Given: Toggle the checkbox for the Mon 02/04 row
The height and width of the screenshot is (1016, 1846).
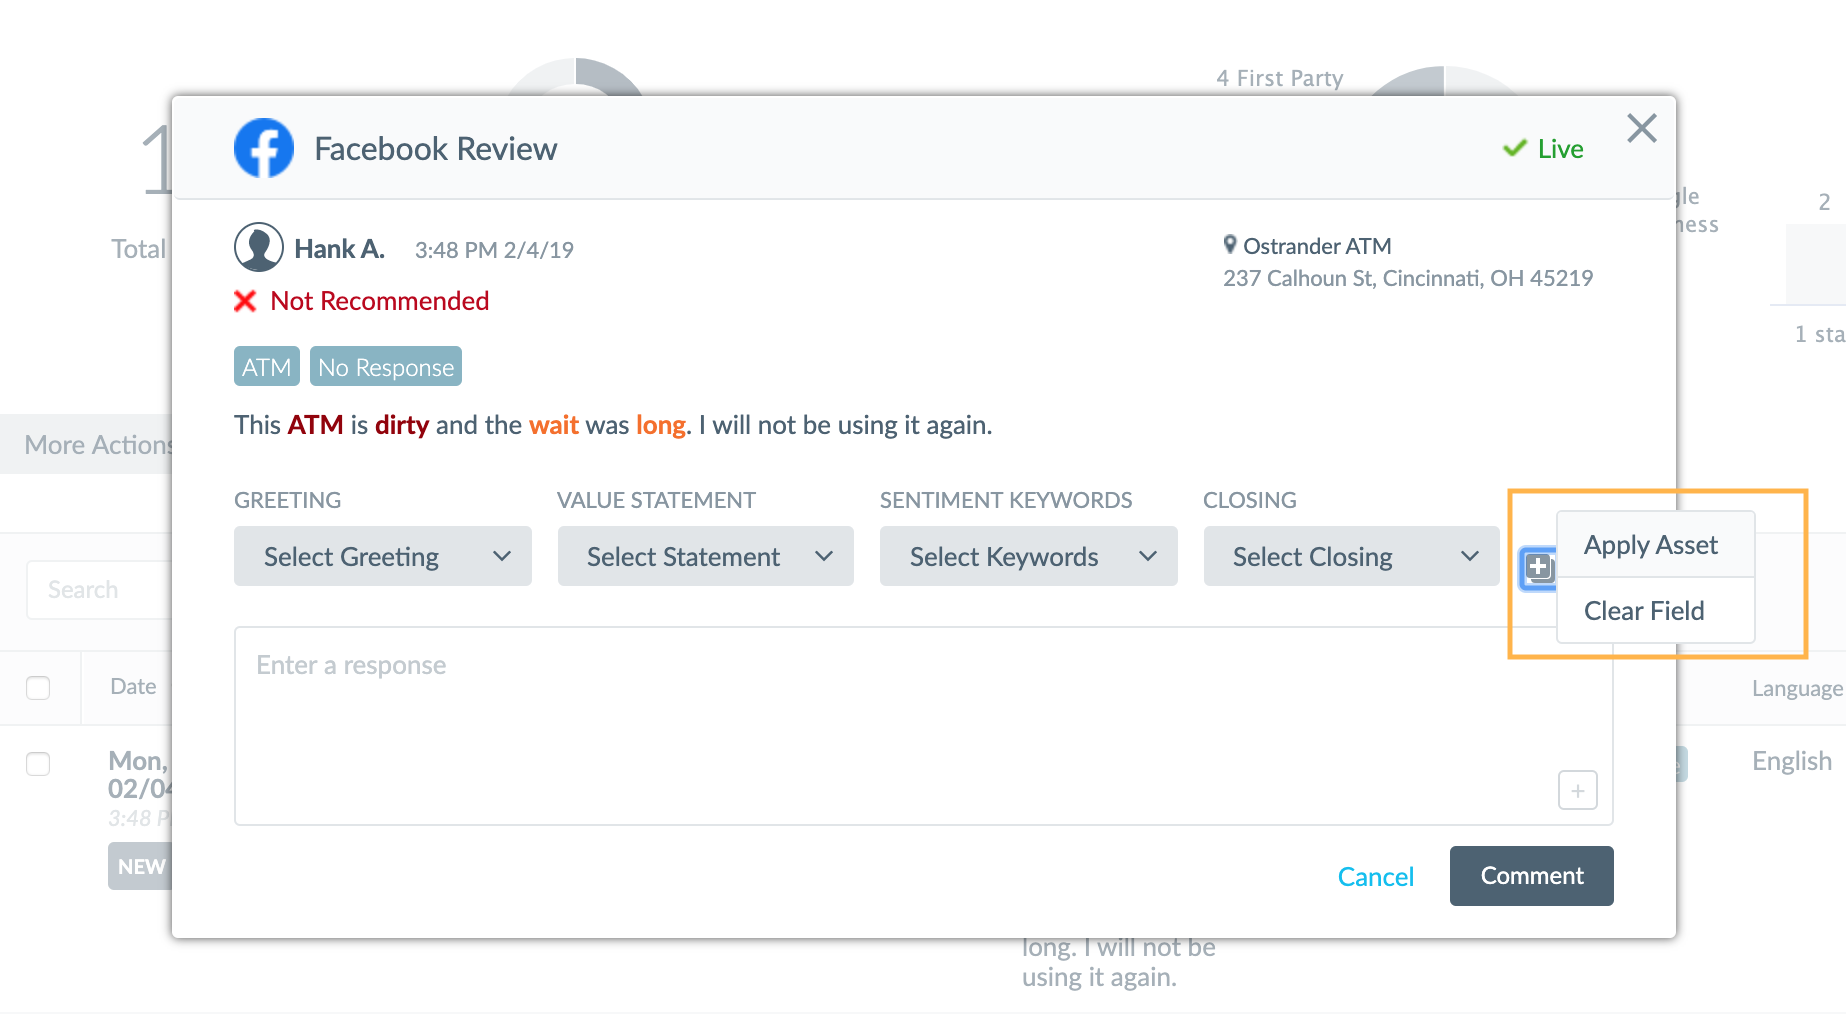Looking at the screenshot, I should tap(38, 764).
